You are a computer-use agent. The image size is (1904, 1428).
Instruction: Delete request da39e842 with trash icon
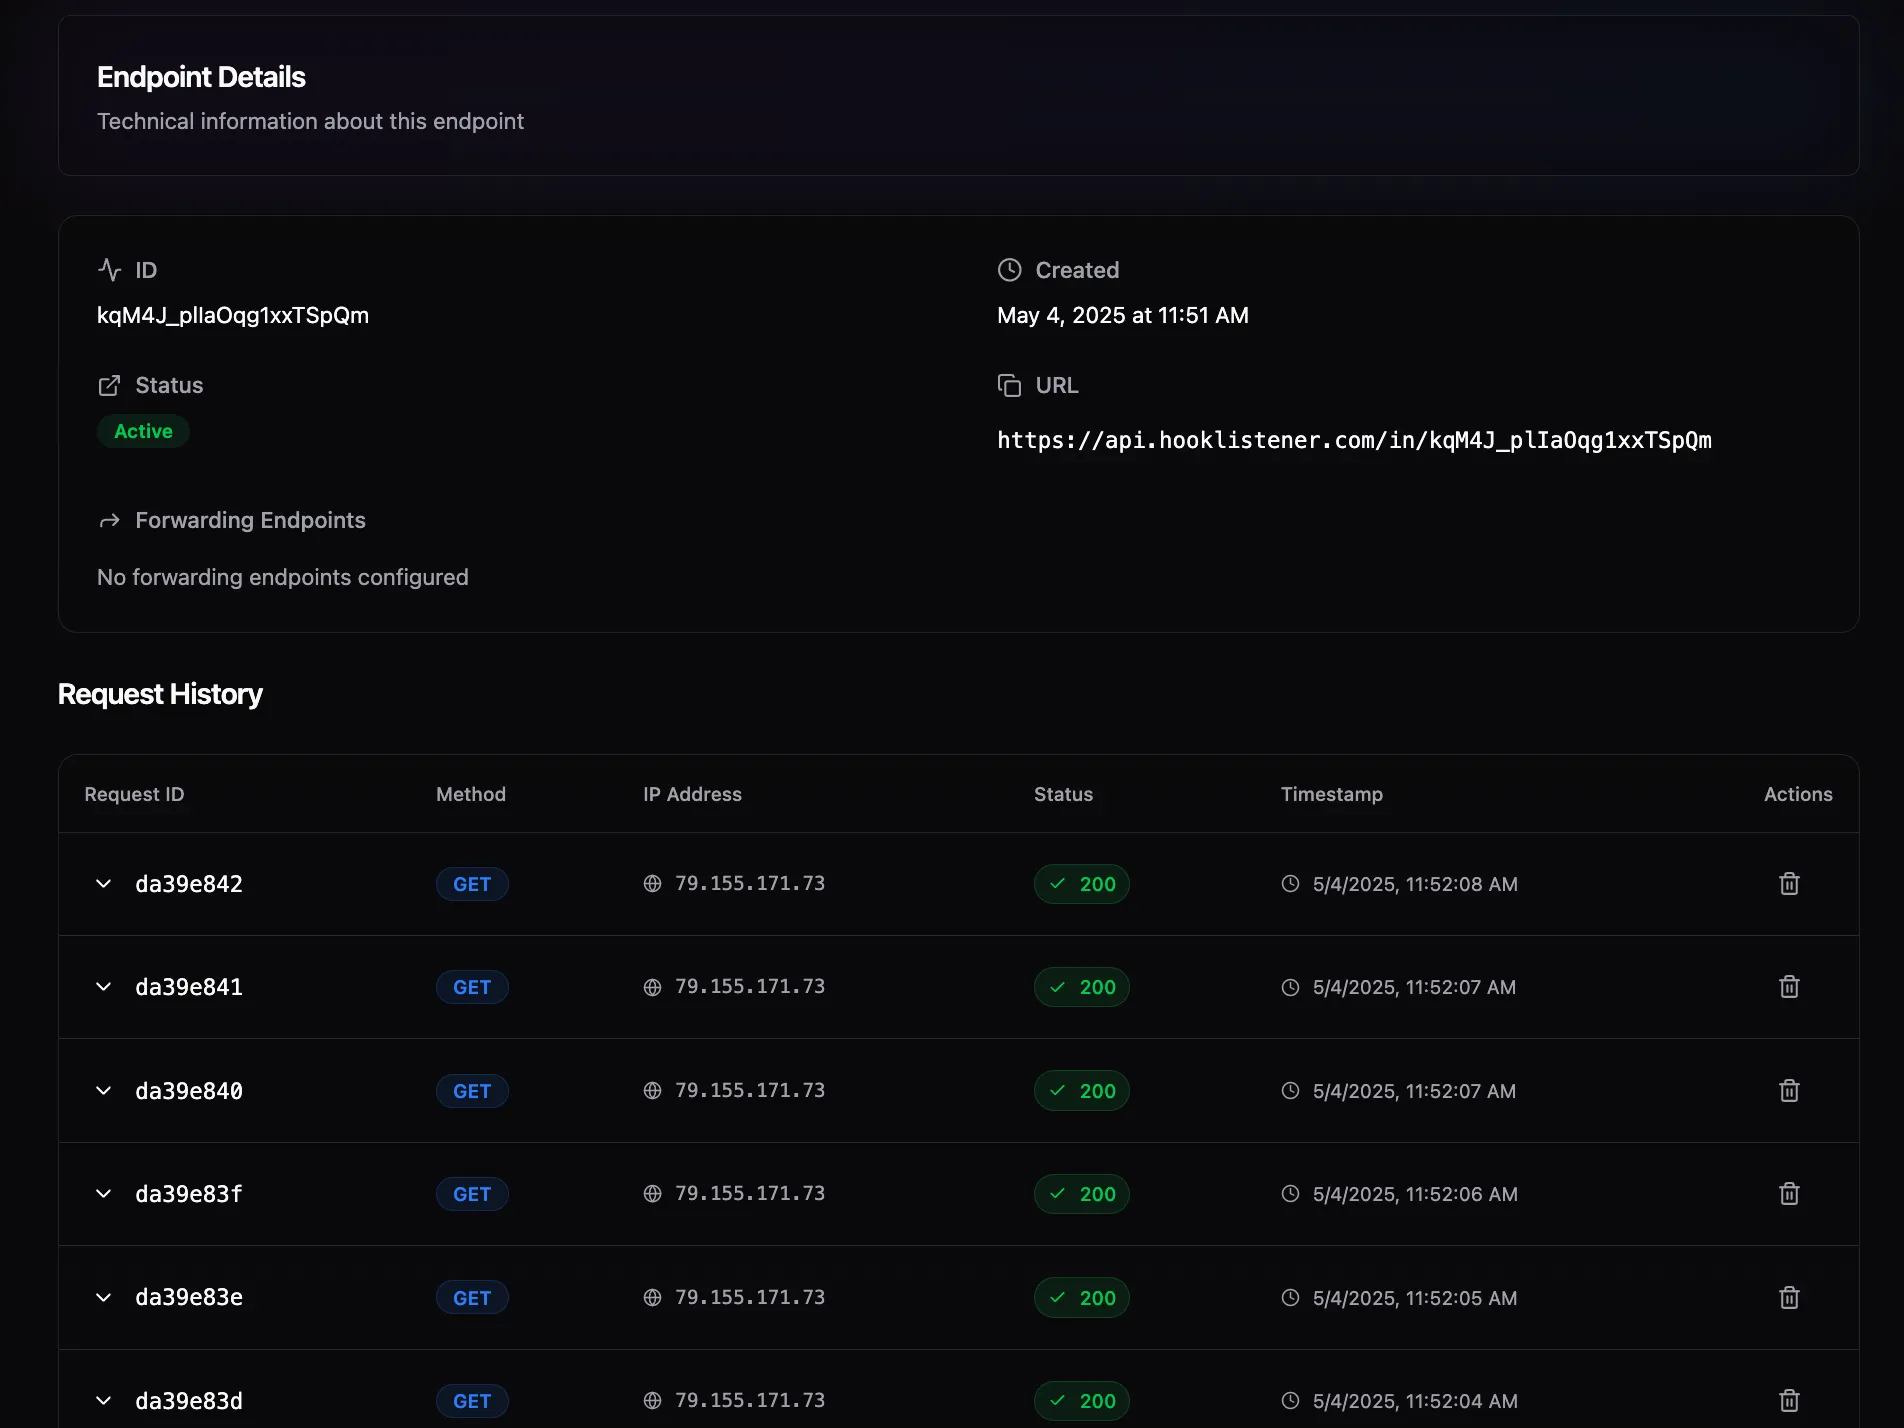1789,884
